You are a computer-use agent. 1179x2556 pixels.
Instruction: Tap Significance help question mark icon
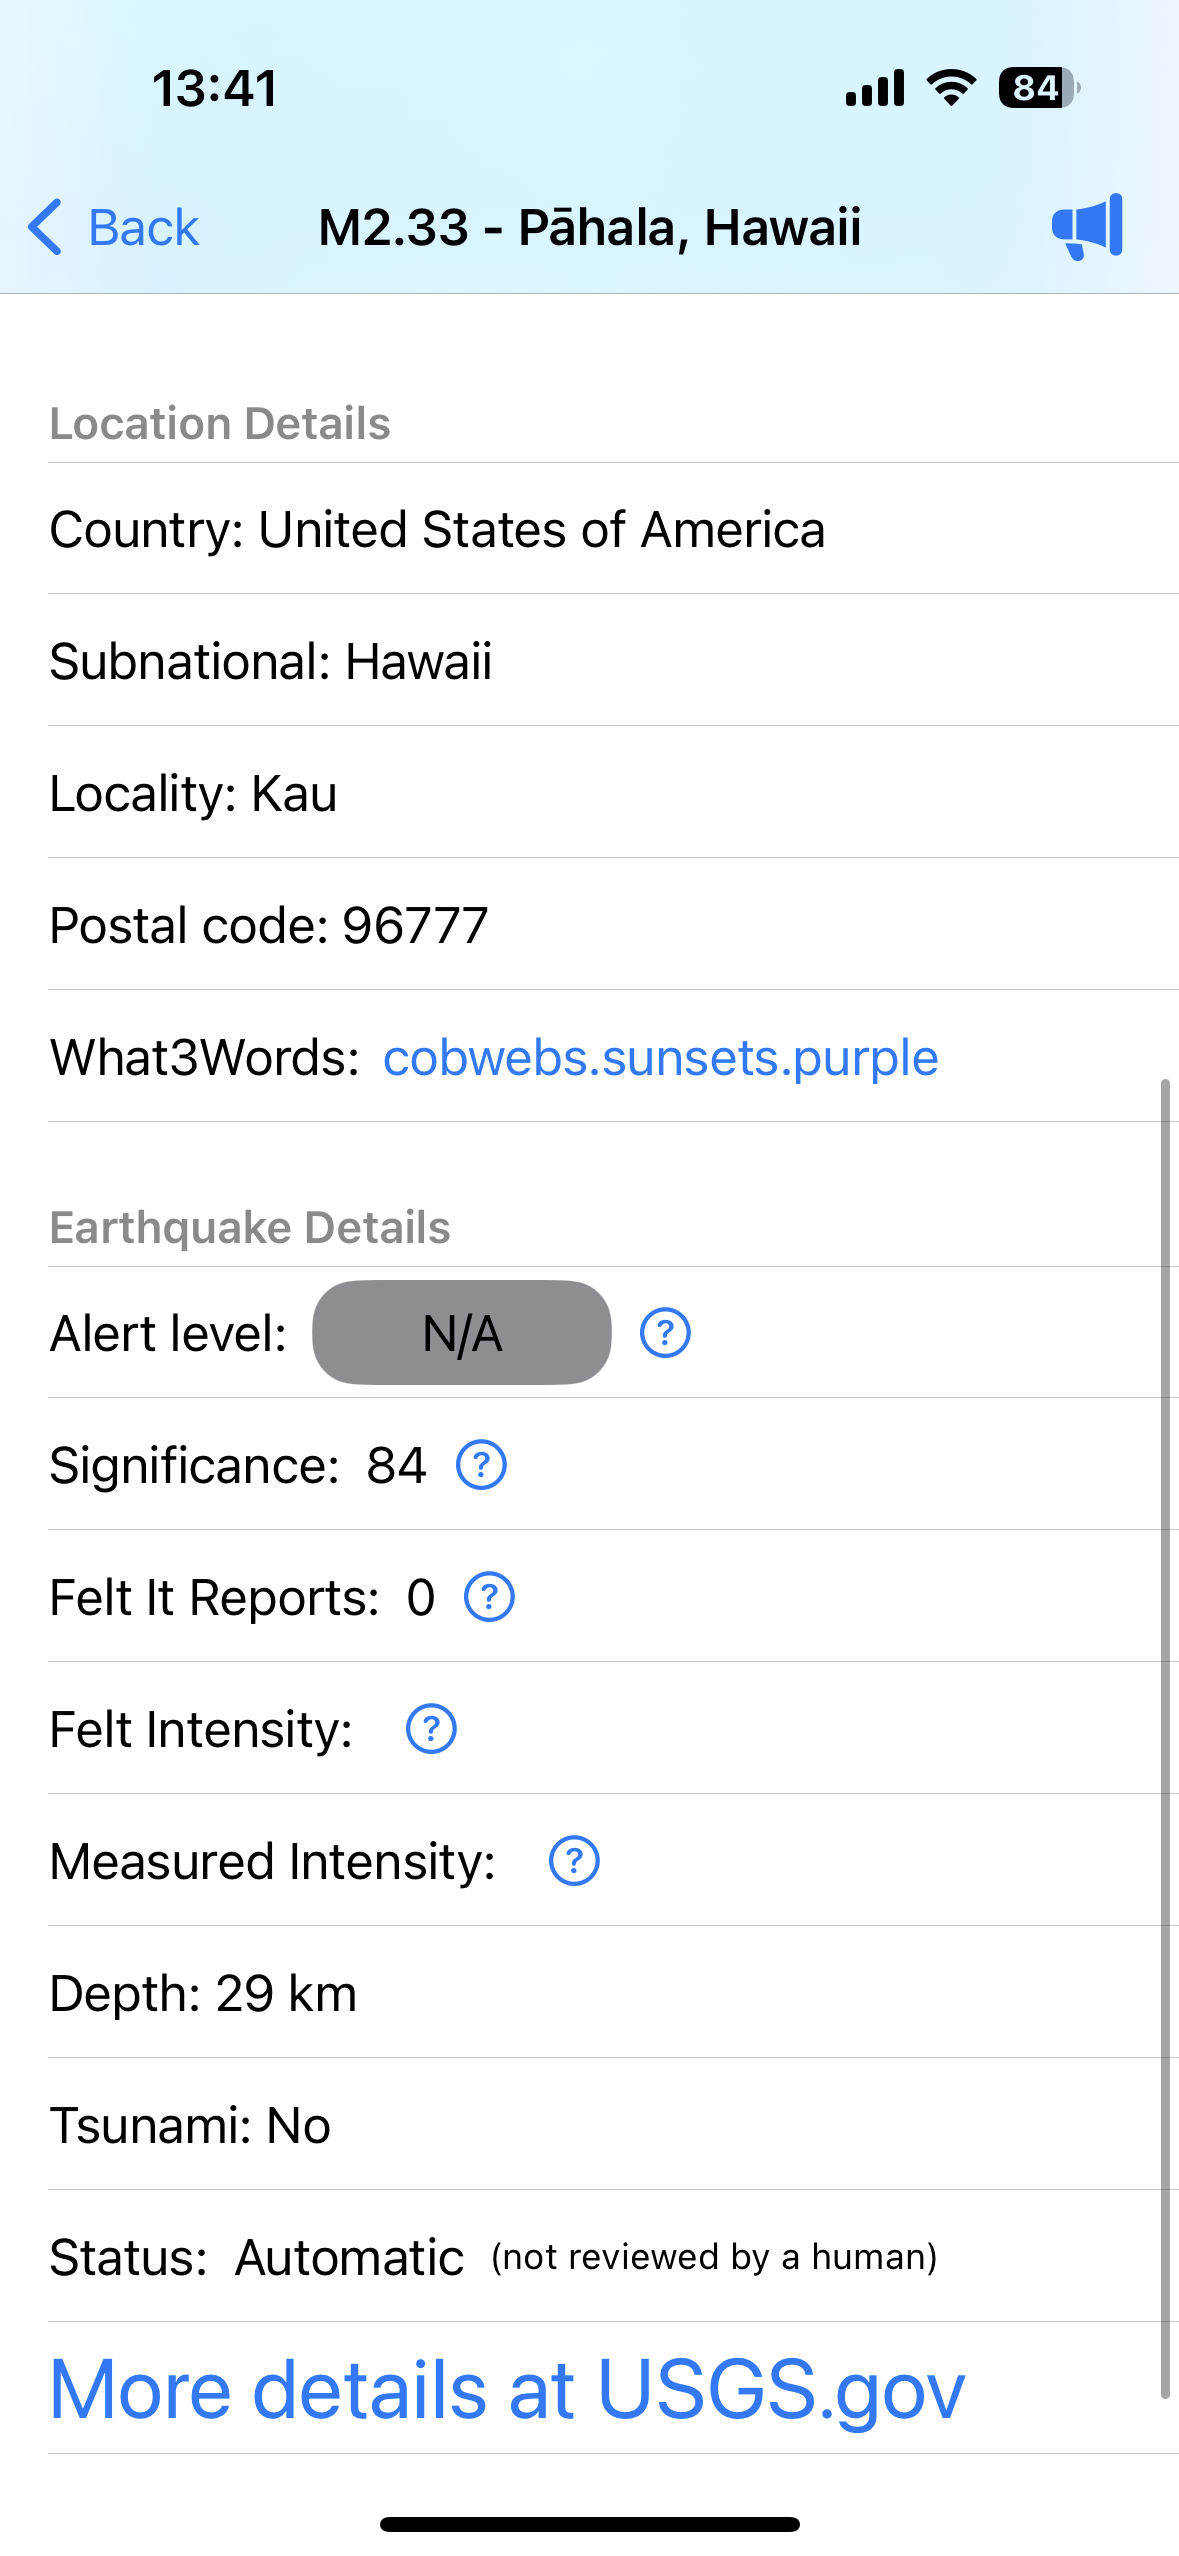point(481,1465)
